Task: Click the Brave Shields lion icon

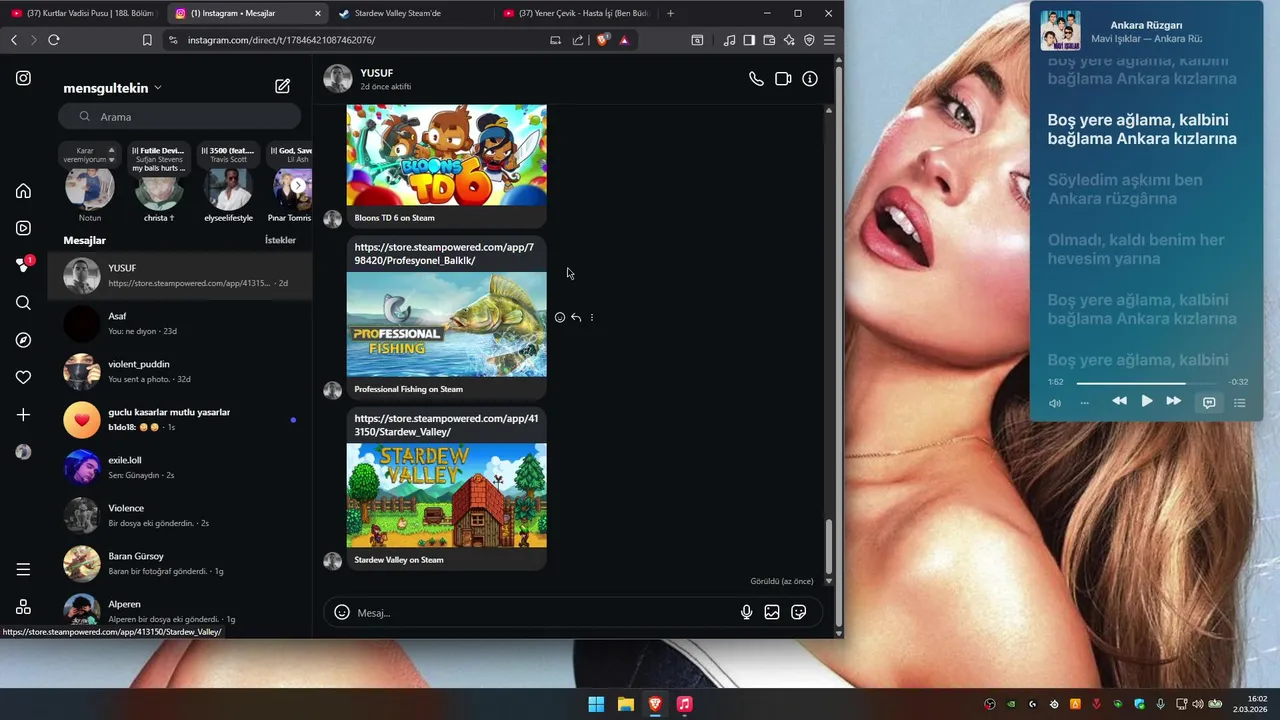Action: click(x=603, y=40)
